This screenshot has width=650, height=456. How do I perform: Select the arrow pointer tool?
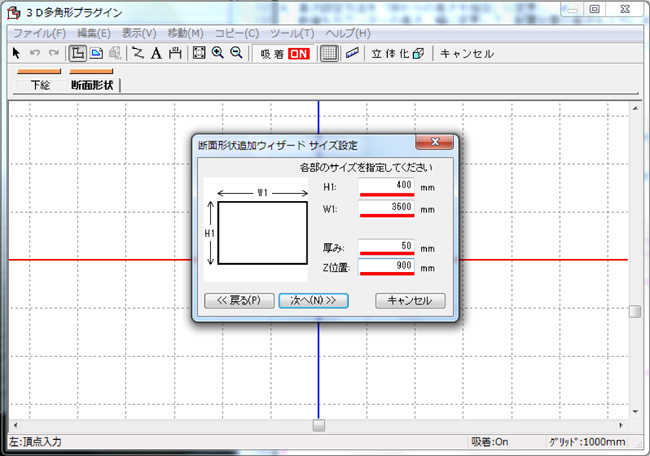[x=16, y=53]
